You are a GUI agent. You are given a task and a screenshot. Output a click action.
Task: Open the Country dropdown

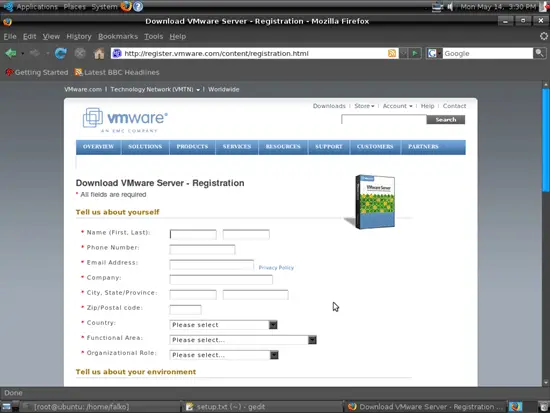pyautogui.click(x=223, y=325)
